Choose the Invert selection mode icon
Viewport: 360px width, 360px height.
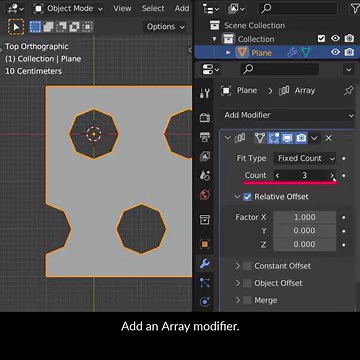click(74, 27)
